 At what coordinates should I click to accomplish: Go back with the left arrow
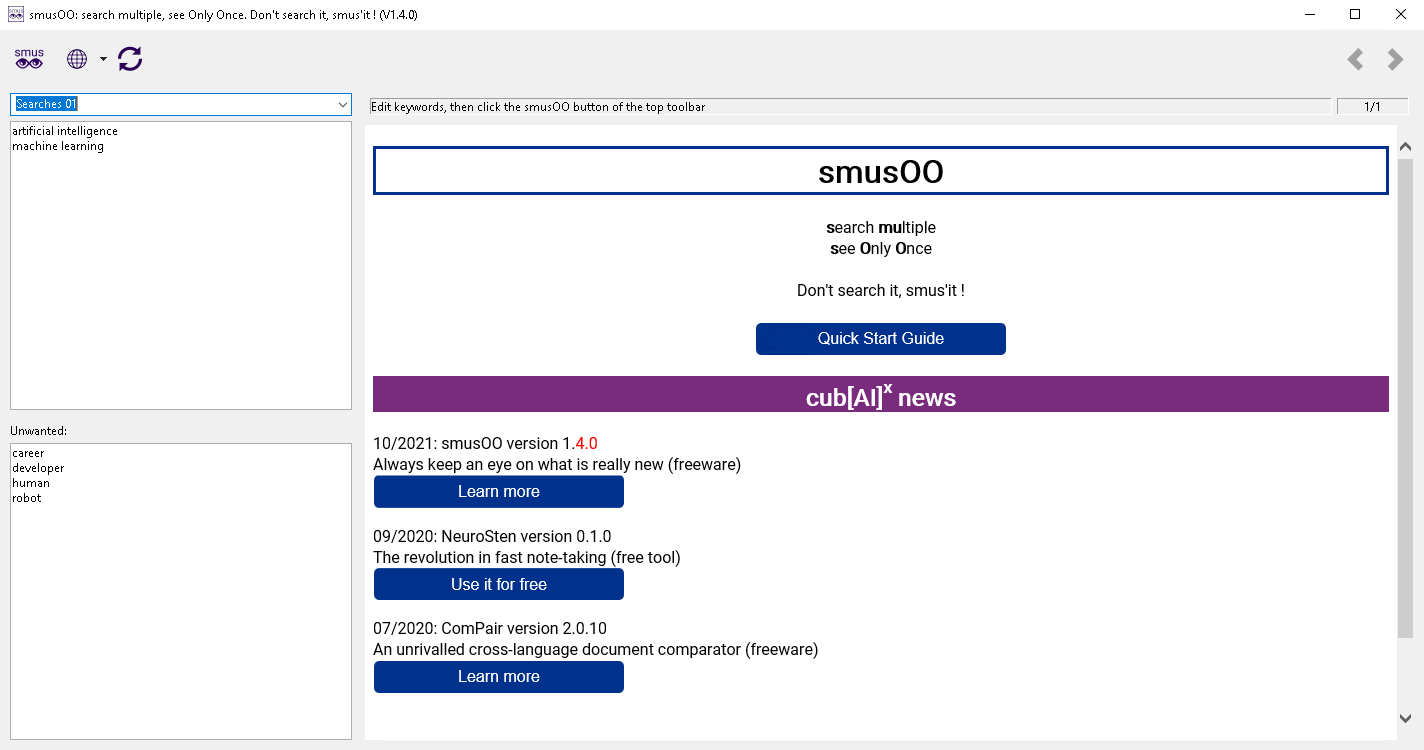point(1355,60)
